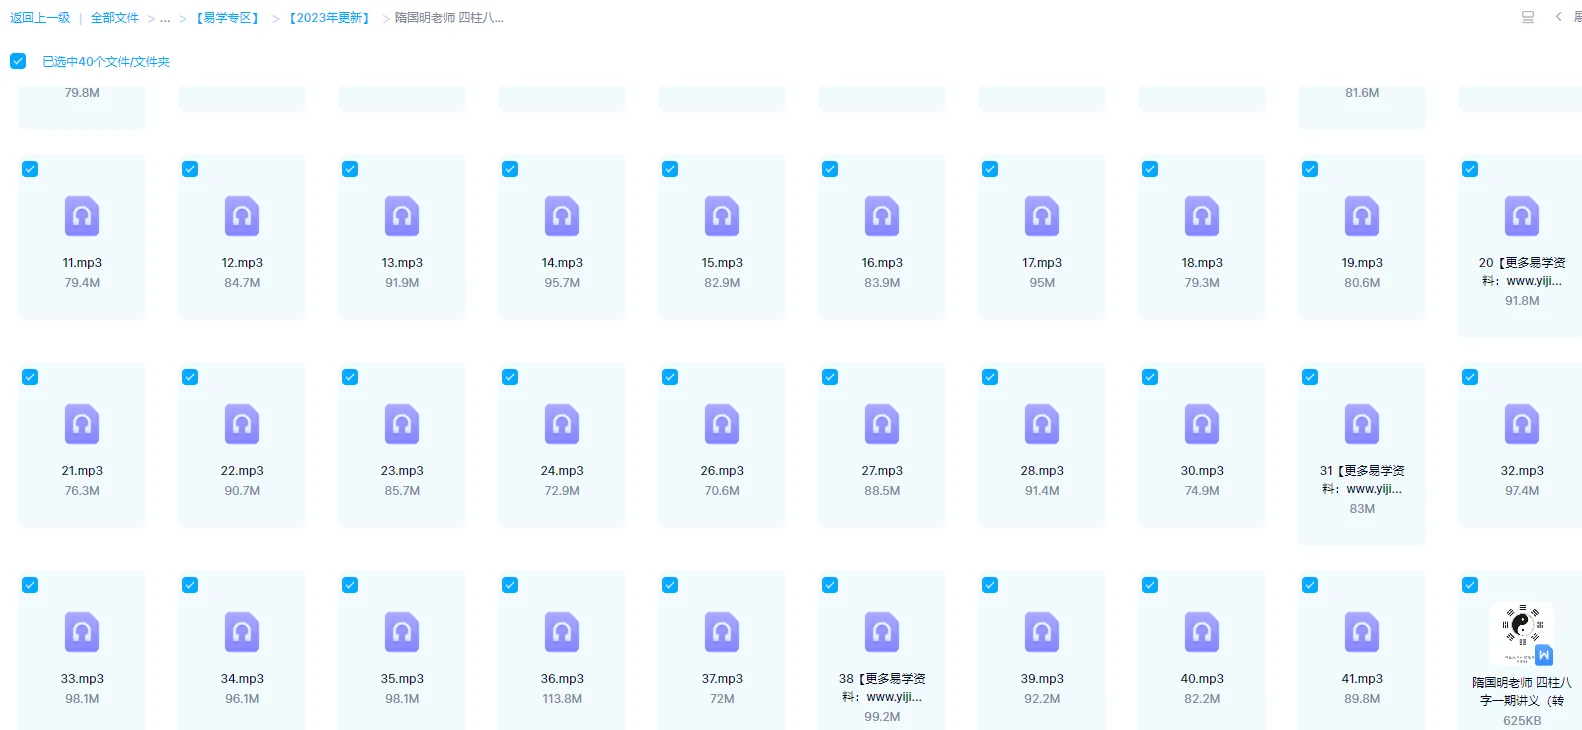
Task: Open the 27.mp3 audio file icon
Action: pyautogui.click(x=882, y=424)
